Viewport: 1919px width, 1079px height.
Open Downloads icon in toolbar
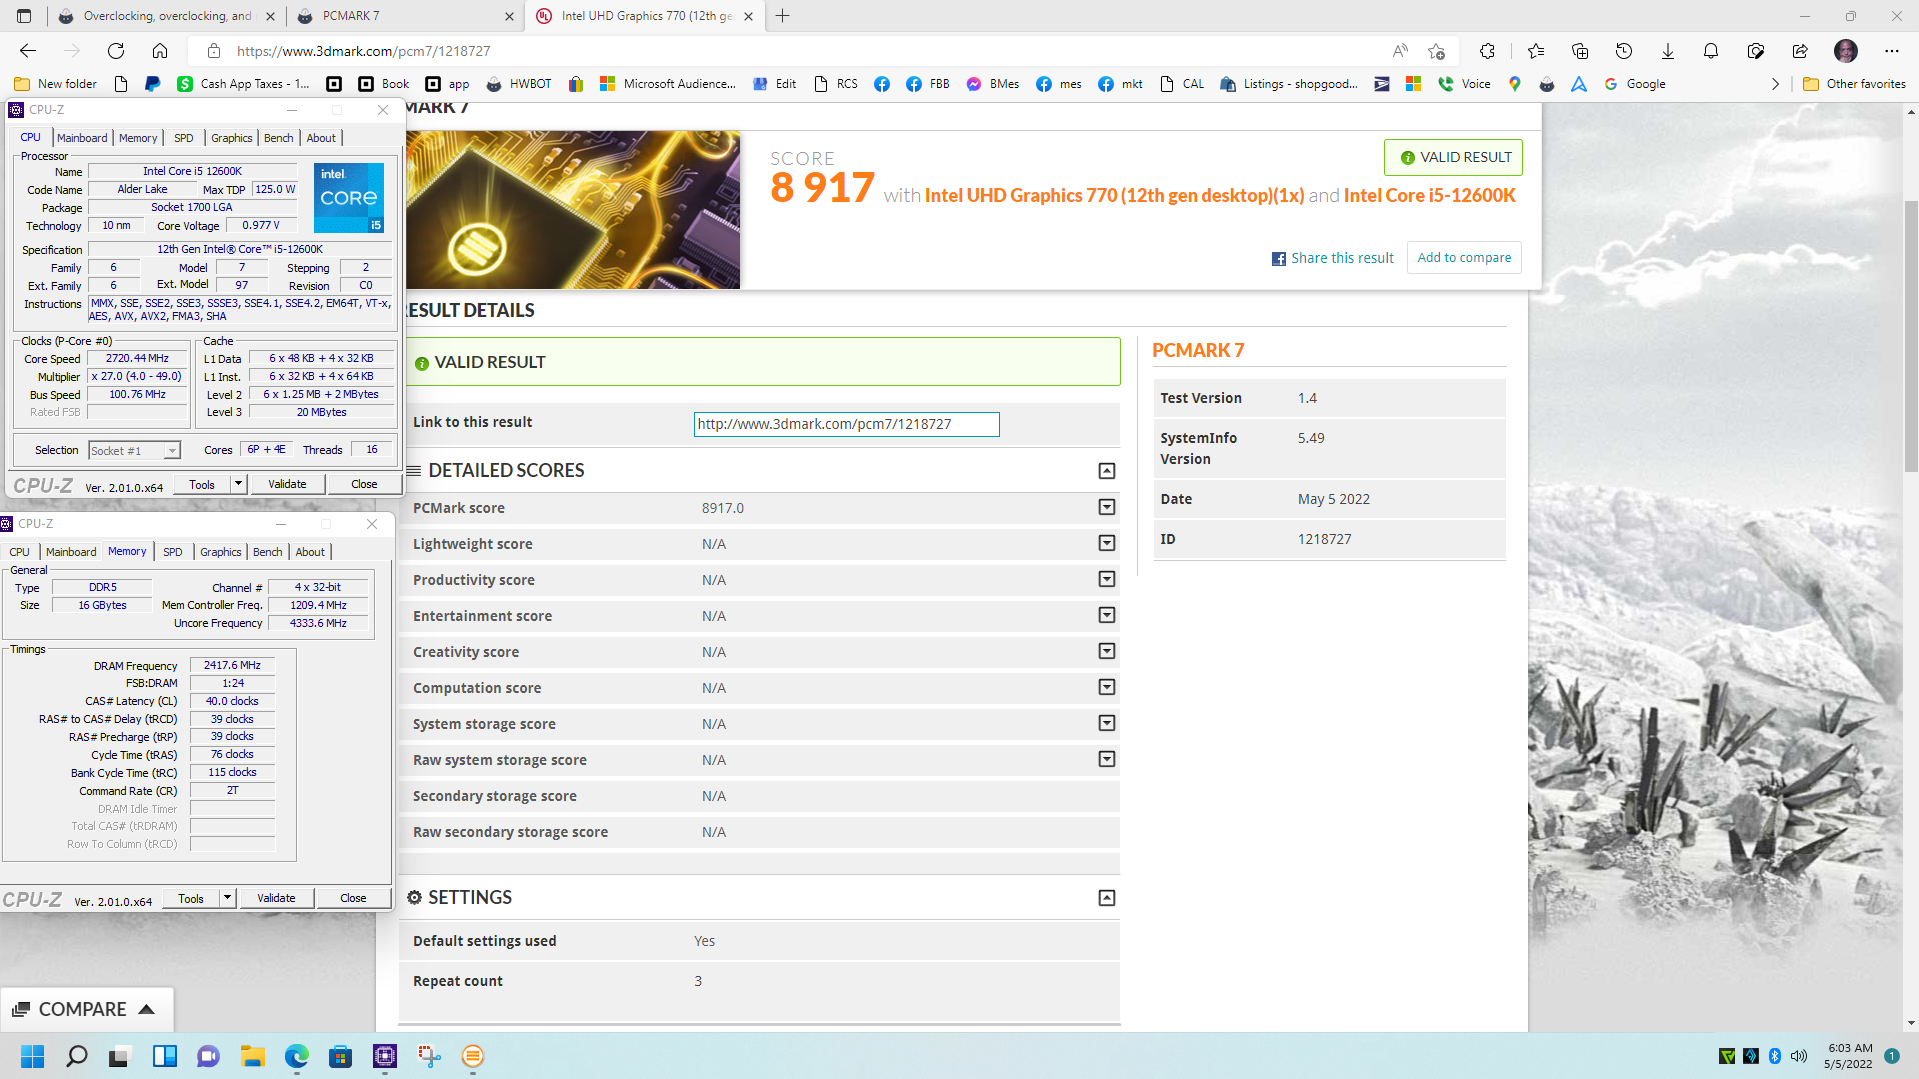(x=1668, y=51)
